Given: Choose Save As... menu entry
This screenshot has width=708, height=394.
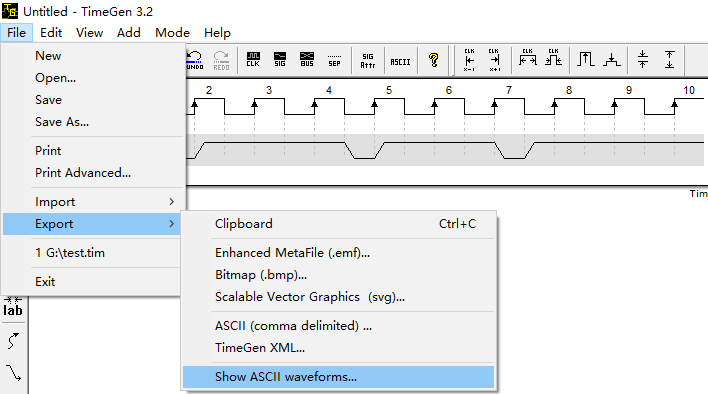Looking at the screenshot, I should (x=93, y=122).
